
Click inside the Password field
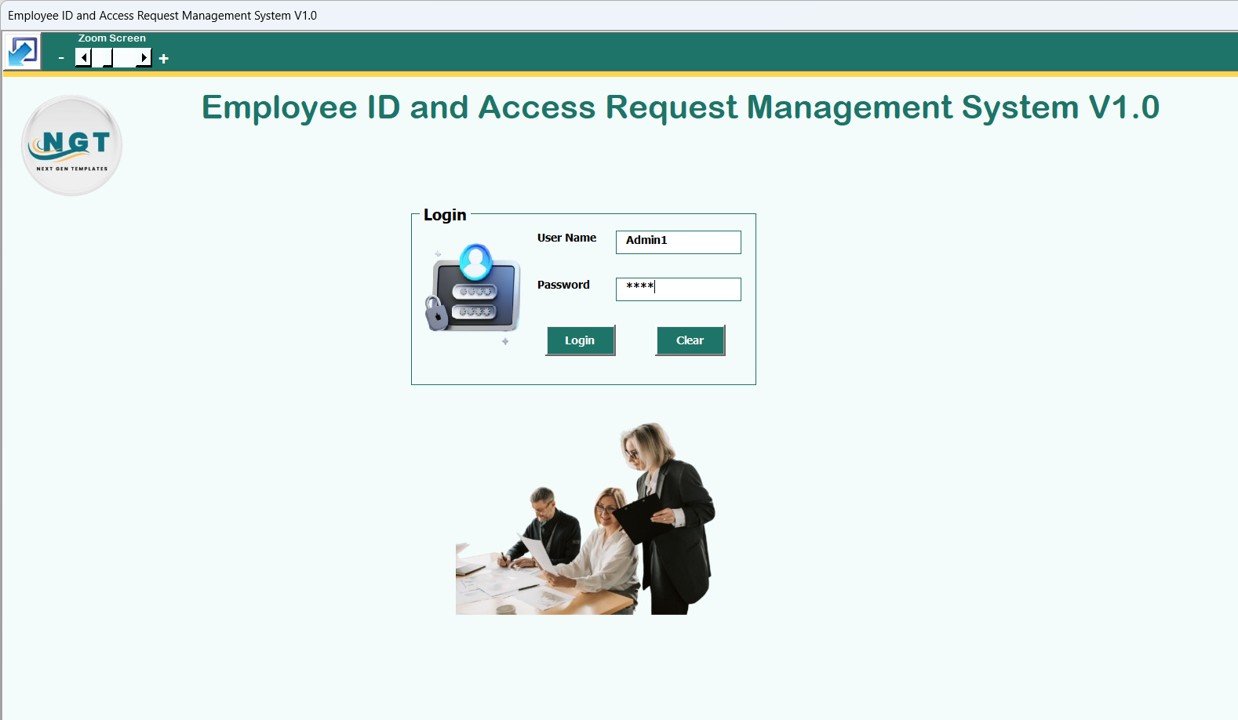tap(678, 289)
